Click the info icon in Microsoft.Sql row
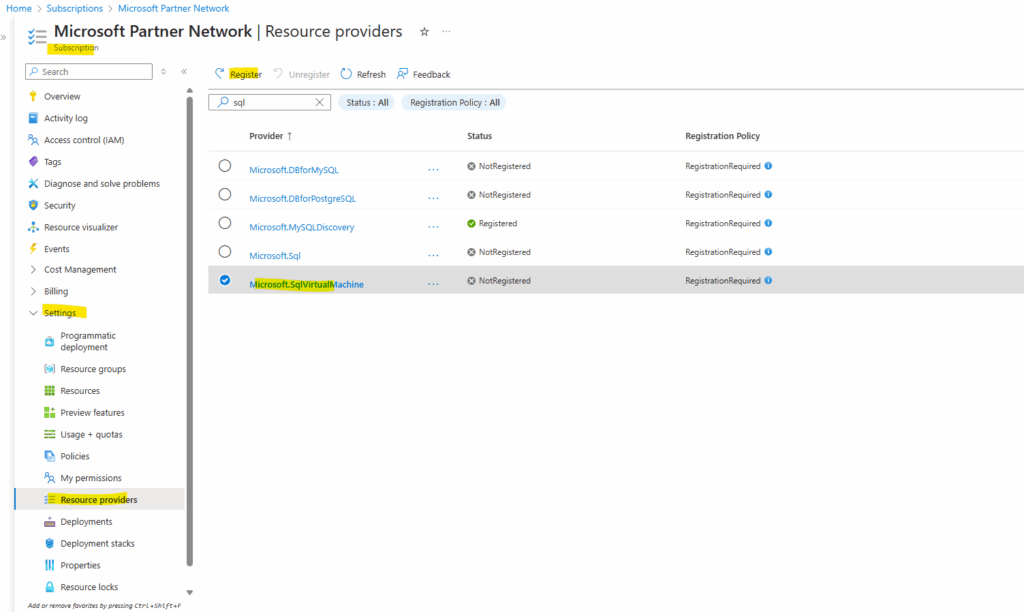1024x612 pixels. 769,252
